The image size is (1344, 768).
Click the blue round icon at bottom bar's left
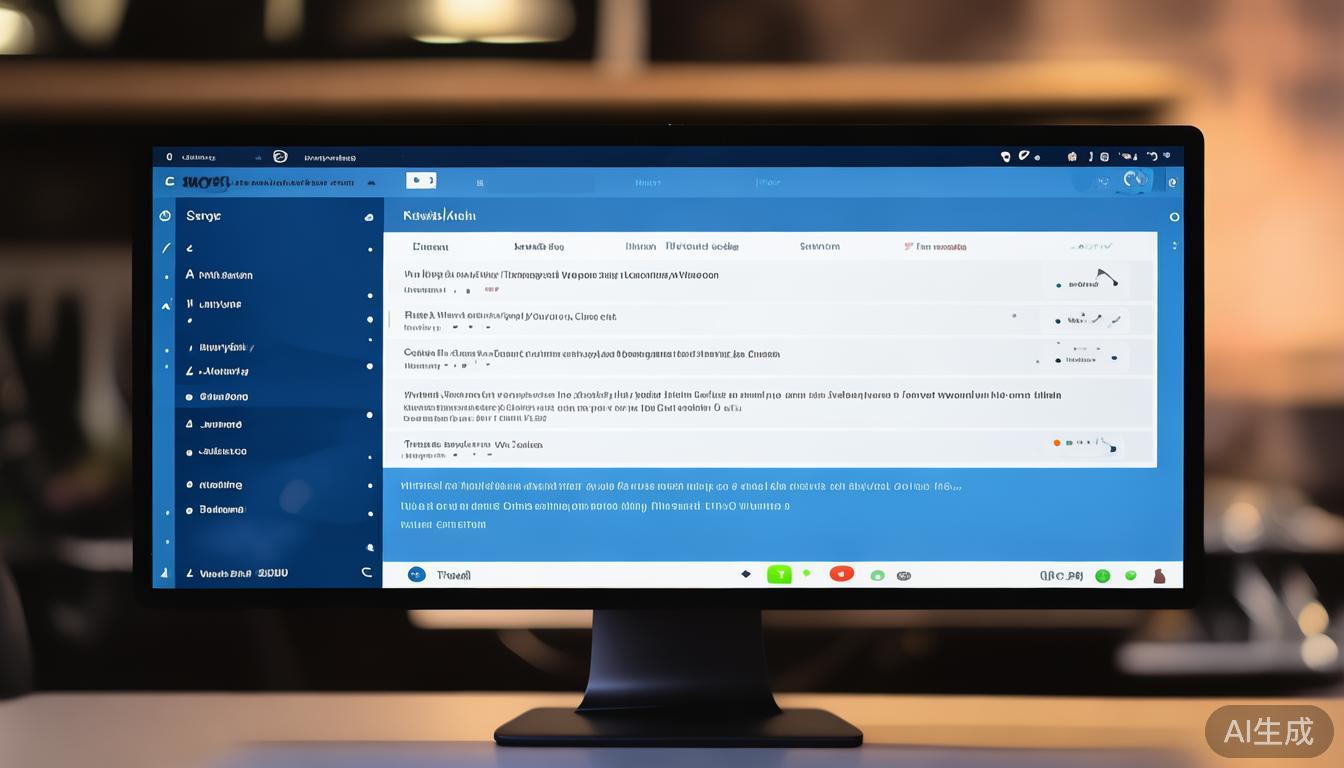tap(417, 574)
